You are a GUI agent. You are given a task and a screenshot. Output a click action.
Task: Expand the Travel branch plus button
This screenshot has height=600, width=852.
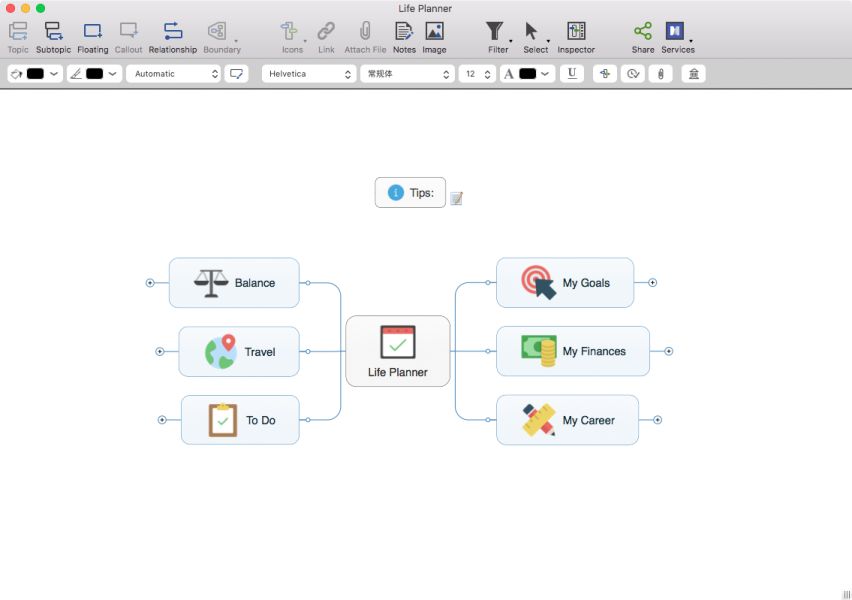pyautogui.click(x=160, y=352)
